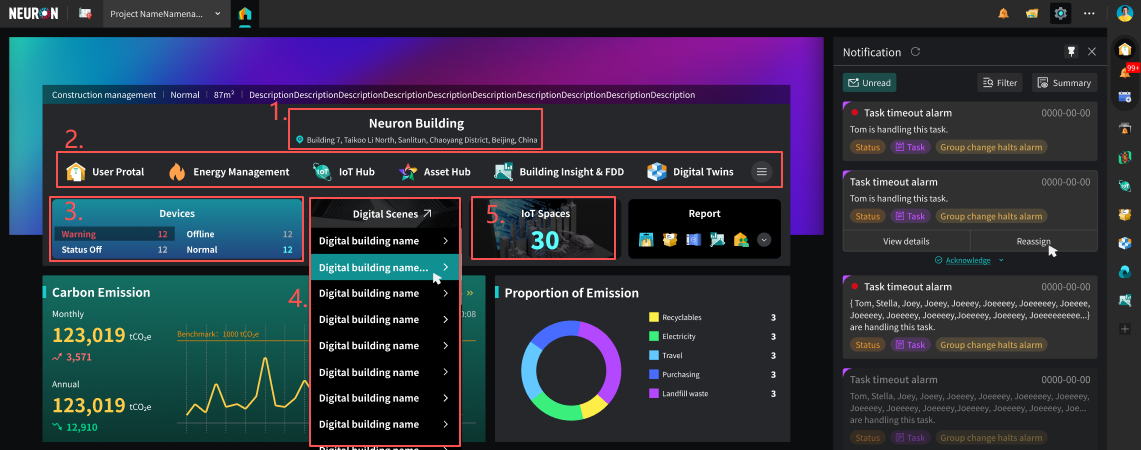Click the Recyclables yellow legend swatch
Screen dimensions: 1141x450
point(654,317)
